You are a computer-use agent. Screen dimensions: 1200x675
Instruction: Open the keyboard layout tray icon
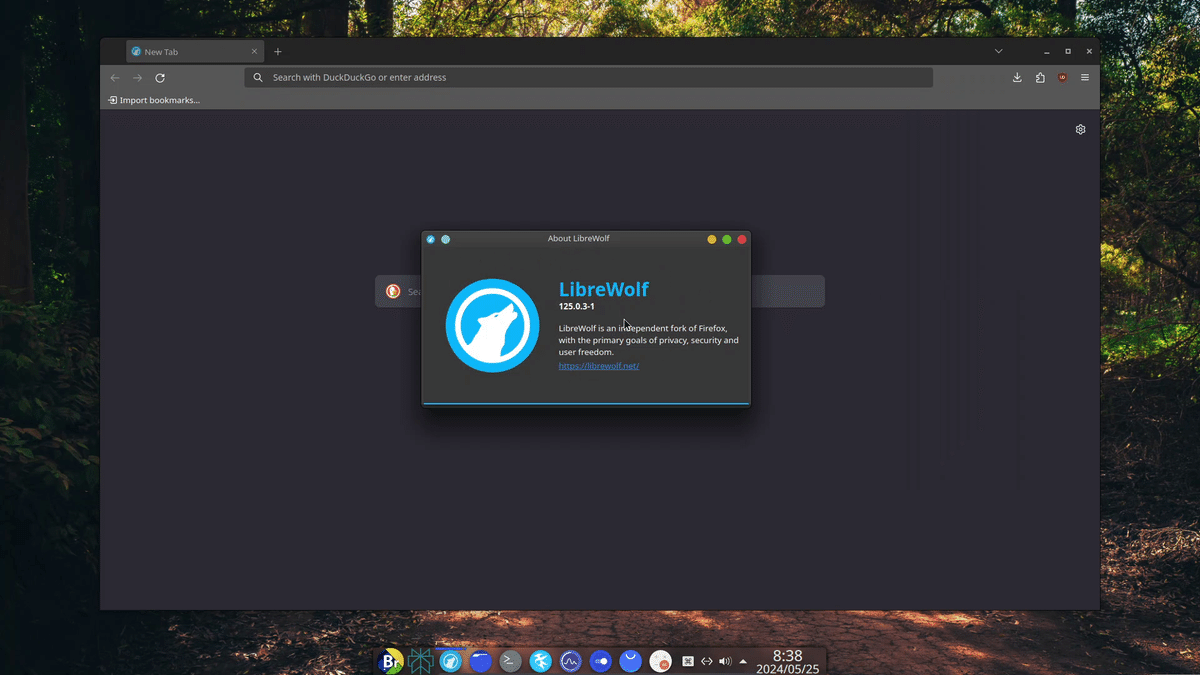688,661
